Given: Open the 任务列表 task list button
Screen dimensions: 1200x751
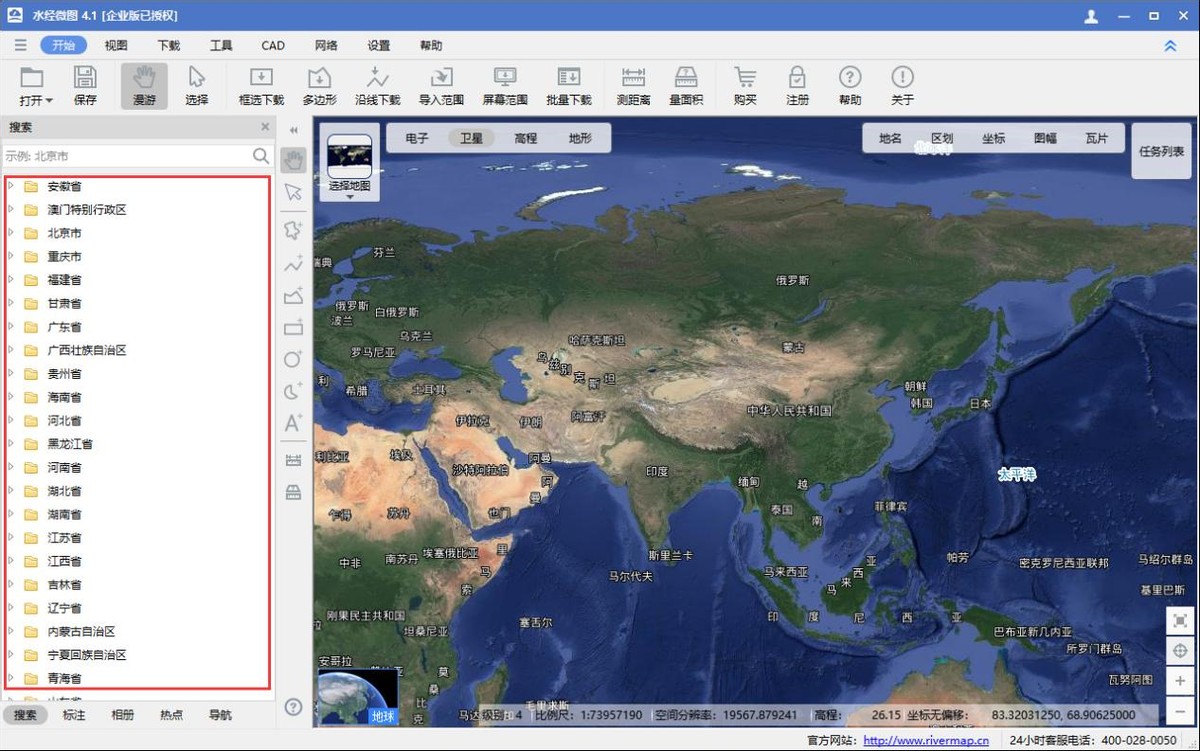Looking at the screenshot, I should point(1161,151).
